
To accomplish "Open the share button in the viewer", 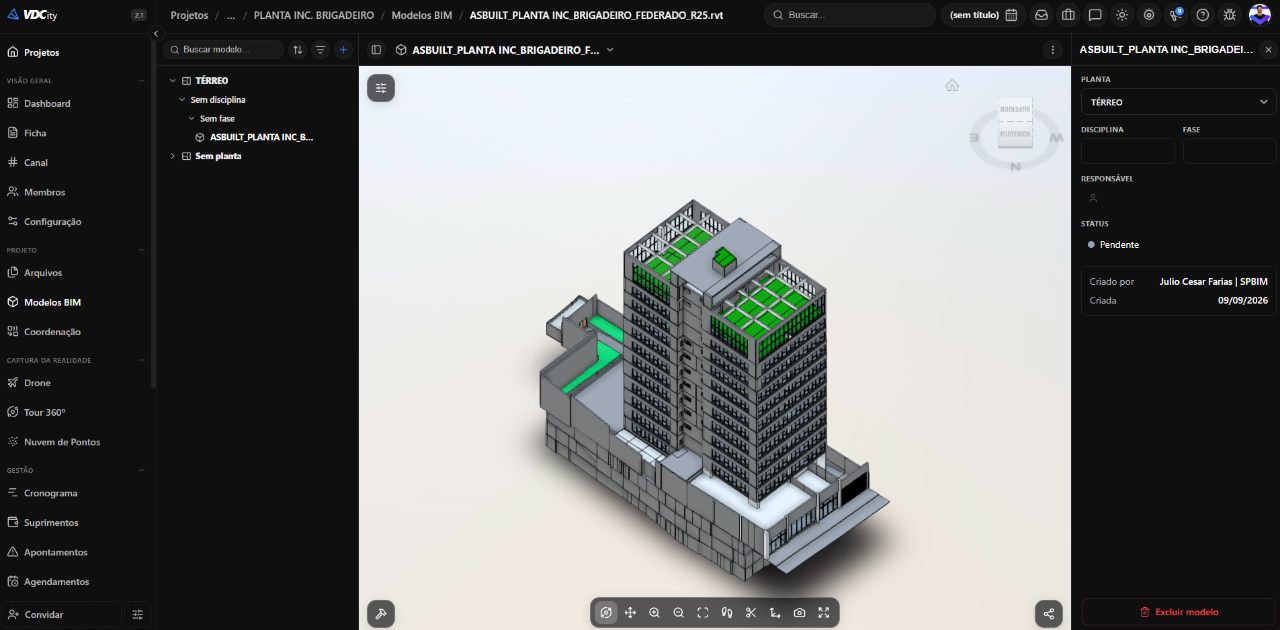I will [1048, 614].
